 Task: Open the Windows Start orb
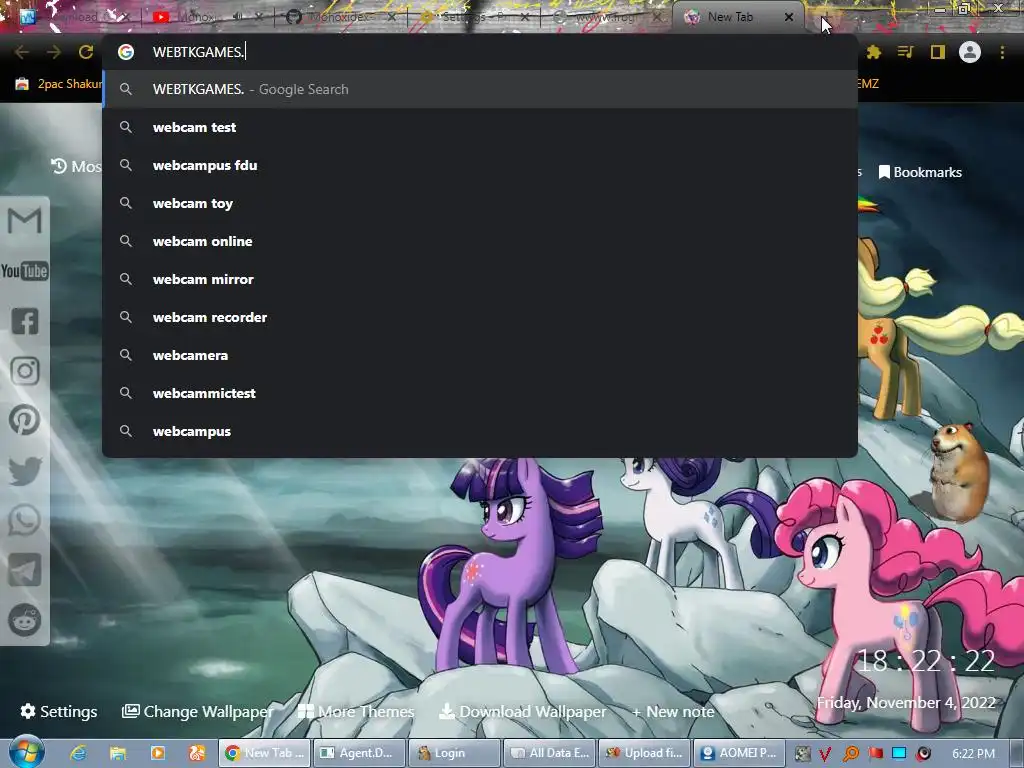[26, 752]
